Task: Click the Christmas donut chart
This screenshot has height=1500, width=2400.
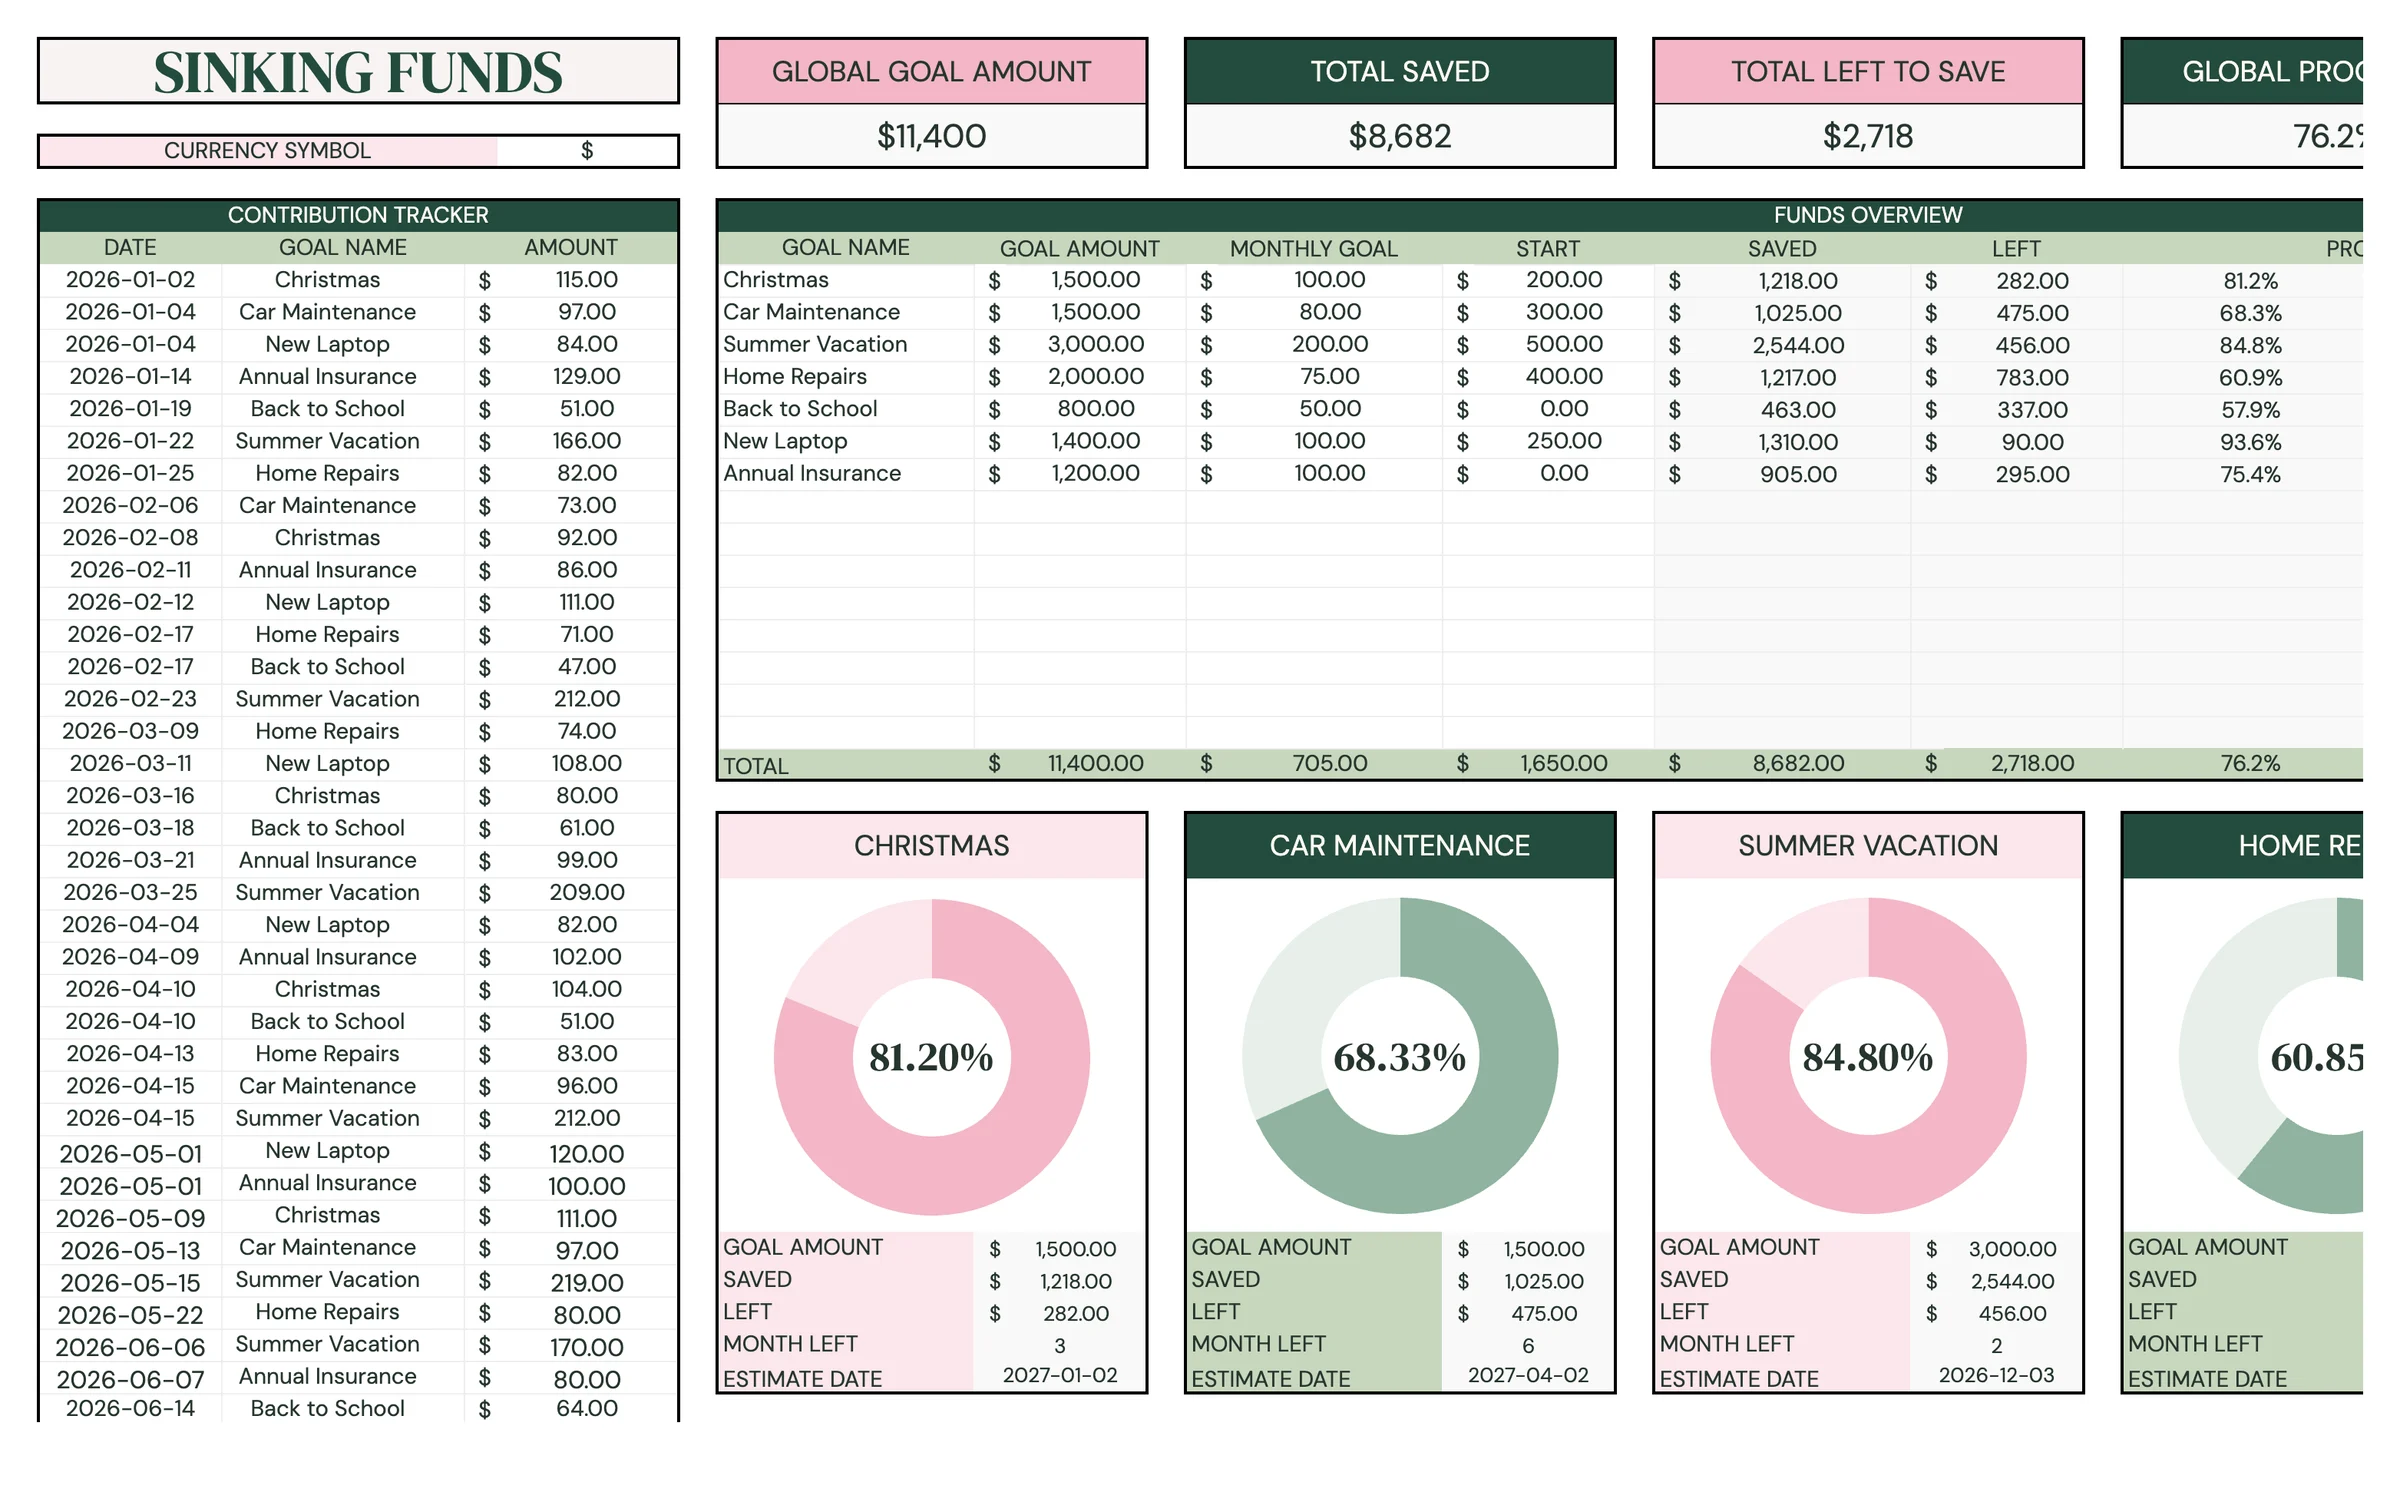Action: coord(931,1057)
